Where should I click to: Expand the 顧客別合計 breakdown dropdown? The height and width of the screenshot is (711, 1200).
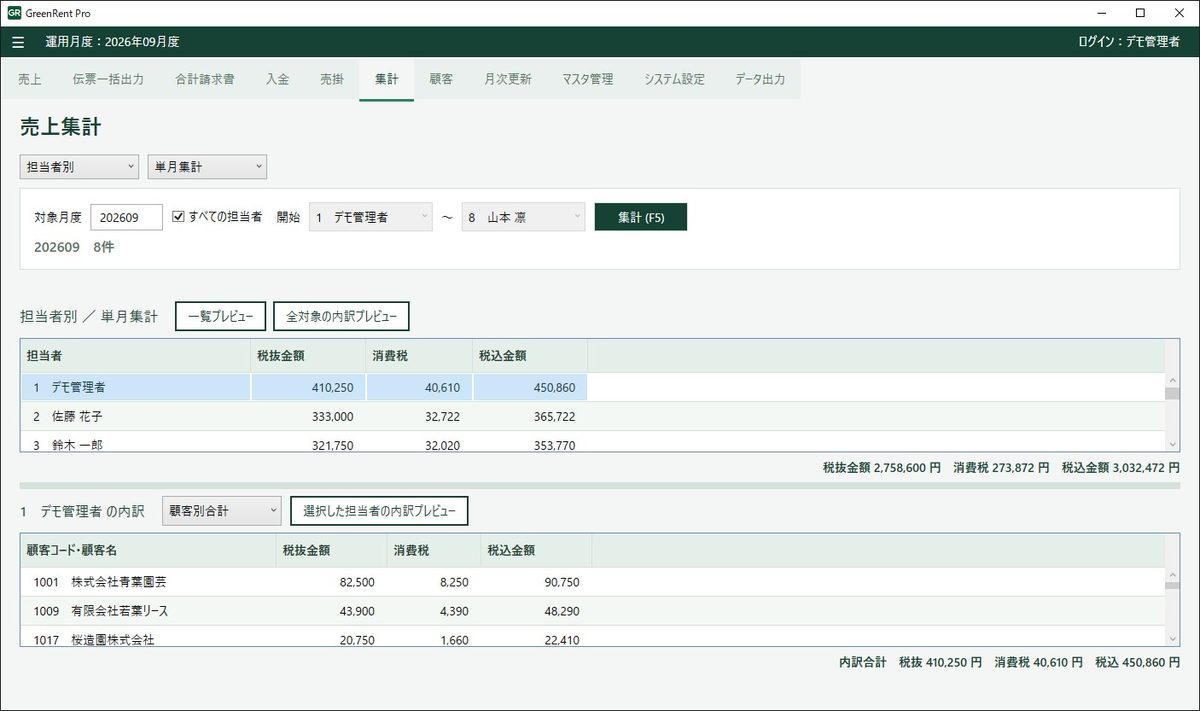tap(222, 511)
